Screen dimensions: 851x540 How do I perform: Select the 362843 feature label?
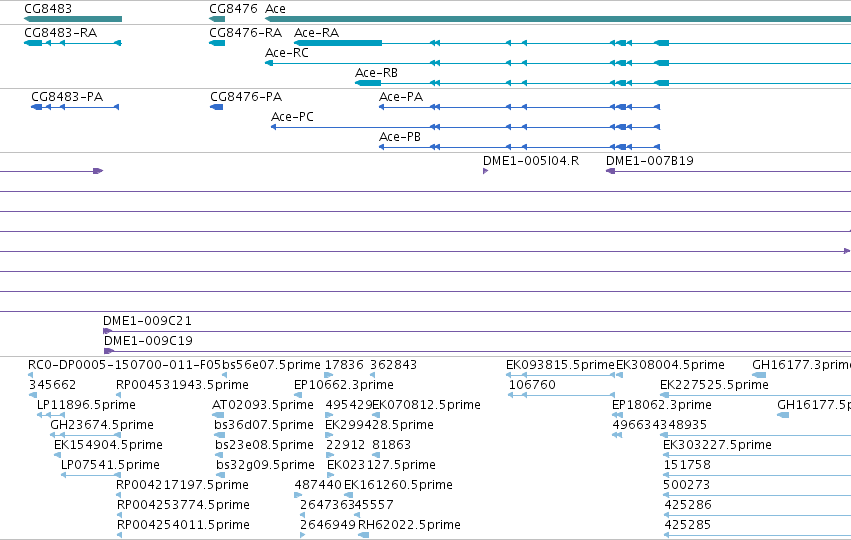pyautogui.click(x=393, y=365)
